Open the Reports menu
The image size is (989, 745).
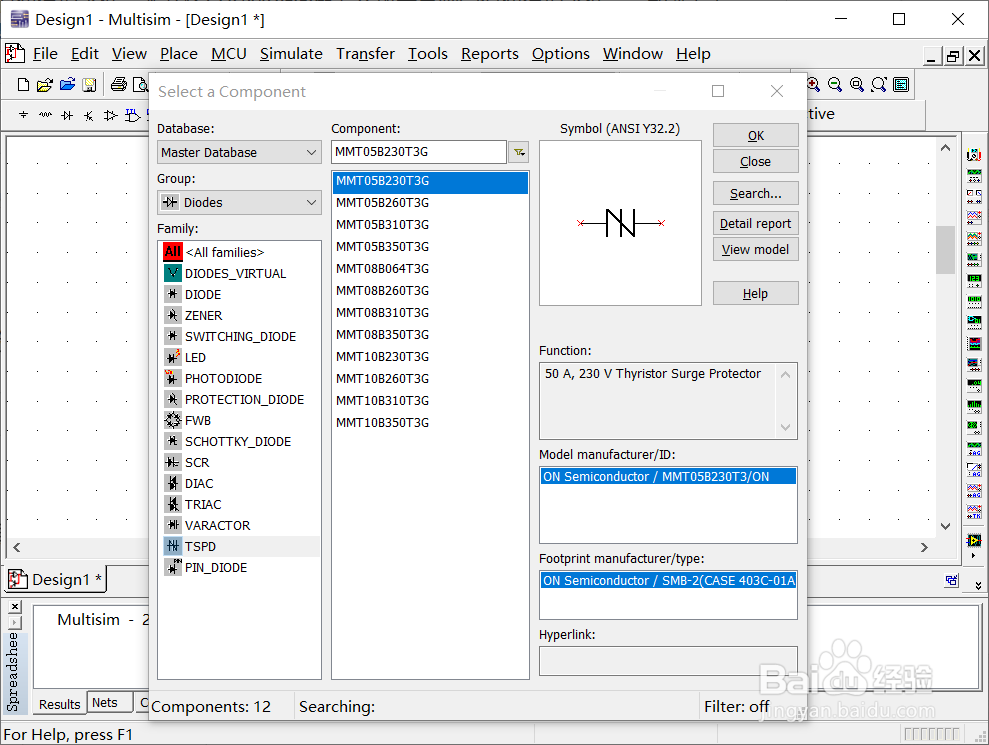[x=489, y=54]
